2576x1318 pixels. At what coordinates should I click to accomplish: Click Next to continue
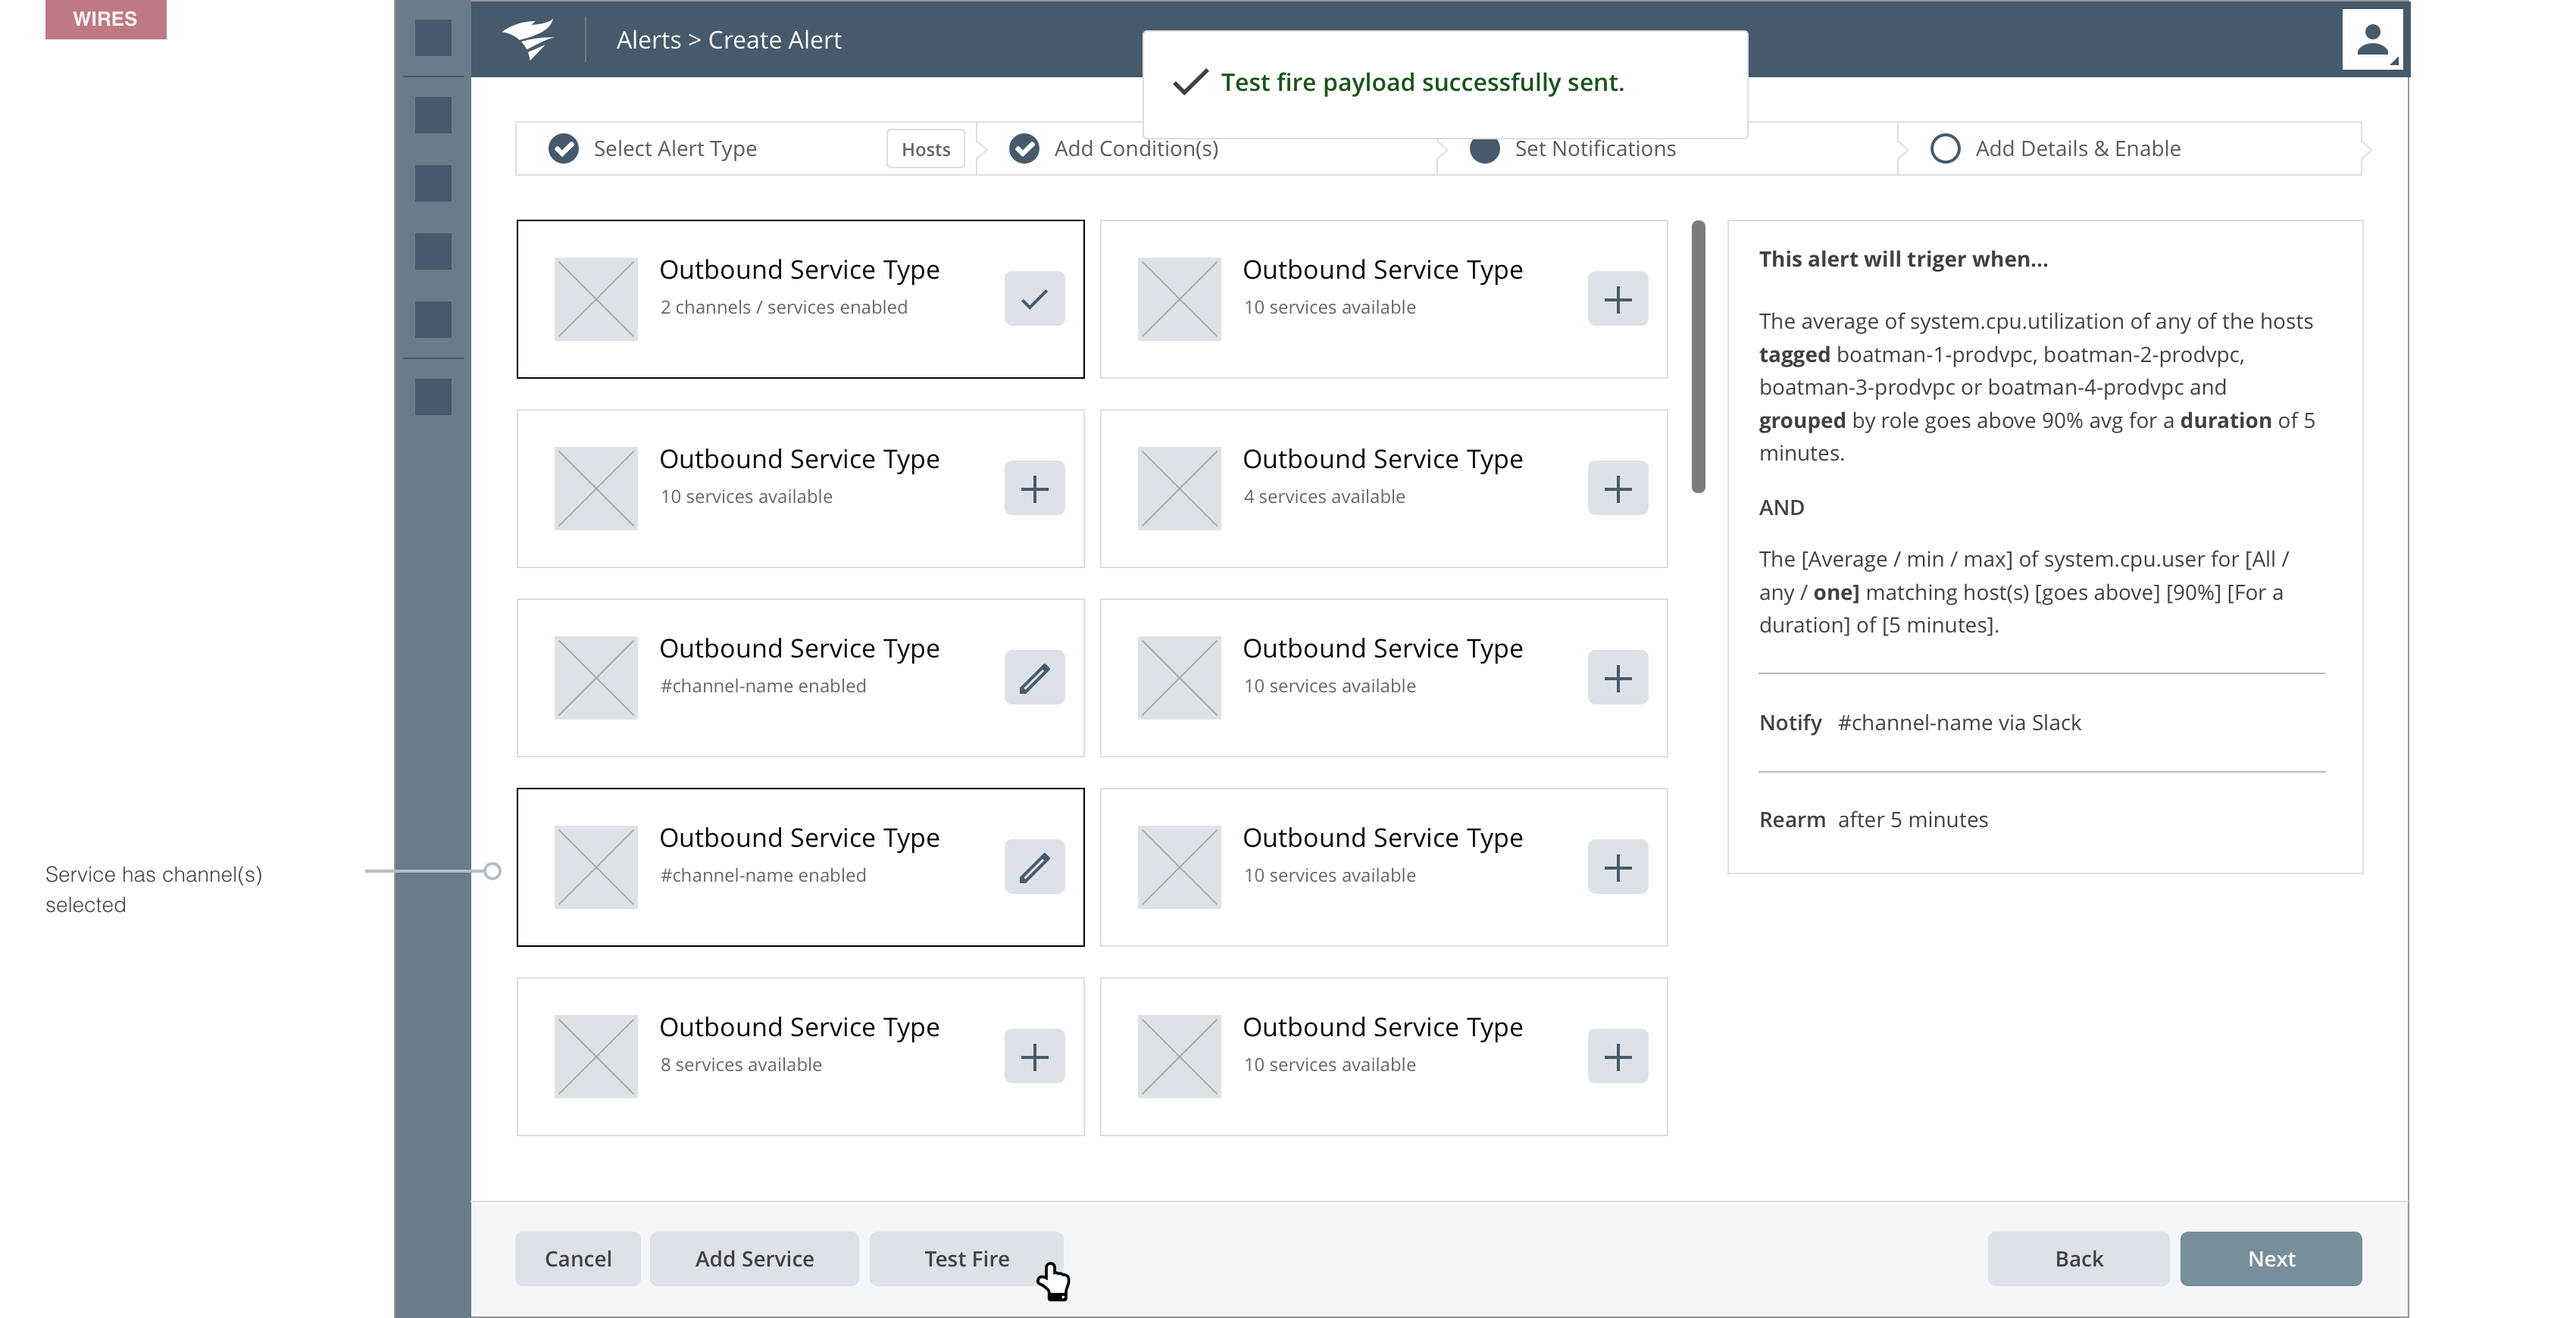click(2270, 1259)
